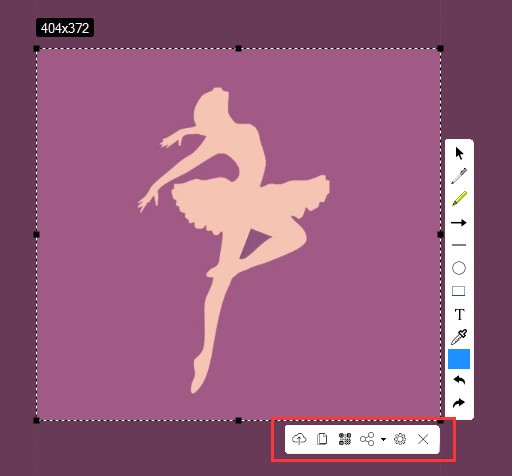Screen dimensions: 512x476
Task: Activate the straight line tool
Action: click(459, 245)
